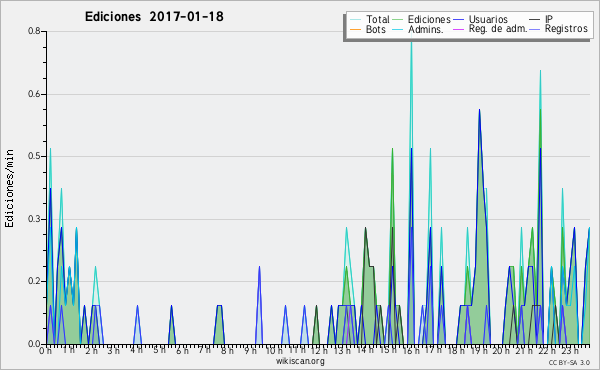Click the '19 h' x-axis label
This screenshot has width=600, height=370.
pyautogui.click(x=479, y=350)
